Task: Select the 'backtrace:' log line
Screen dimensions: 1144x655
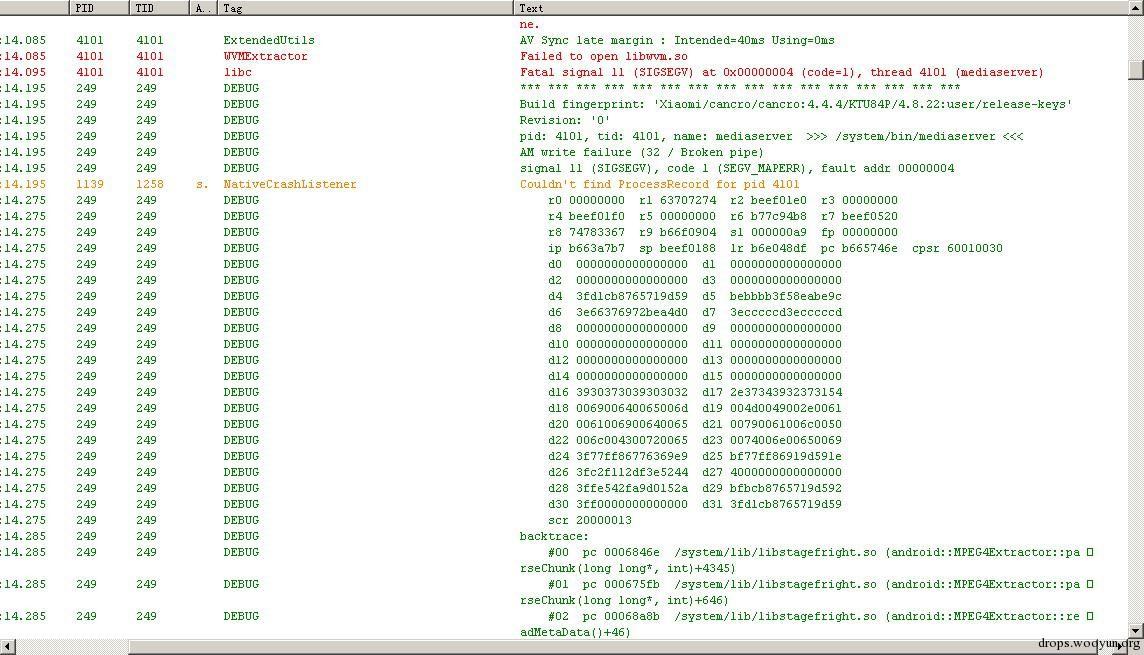Action: [x=554, y=536]
